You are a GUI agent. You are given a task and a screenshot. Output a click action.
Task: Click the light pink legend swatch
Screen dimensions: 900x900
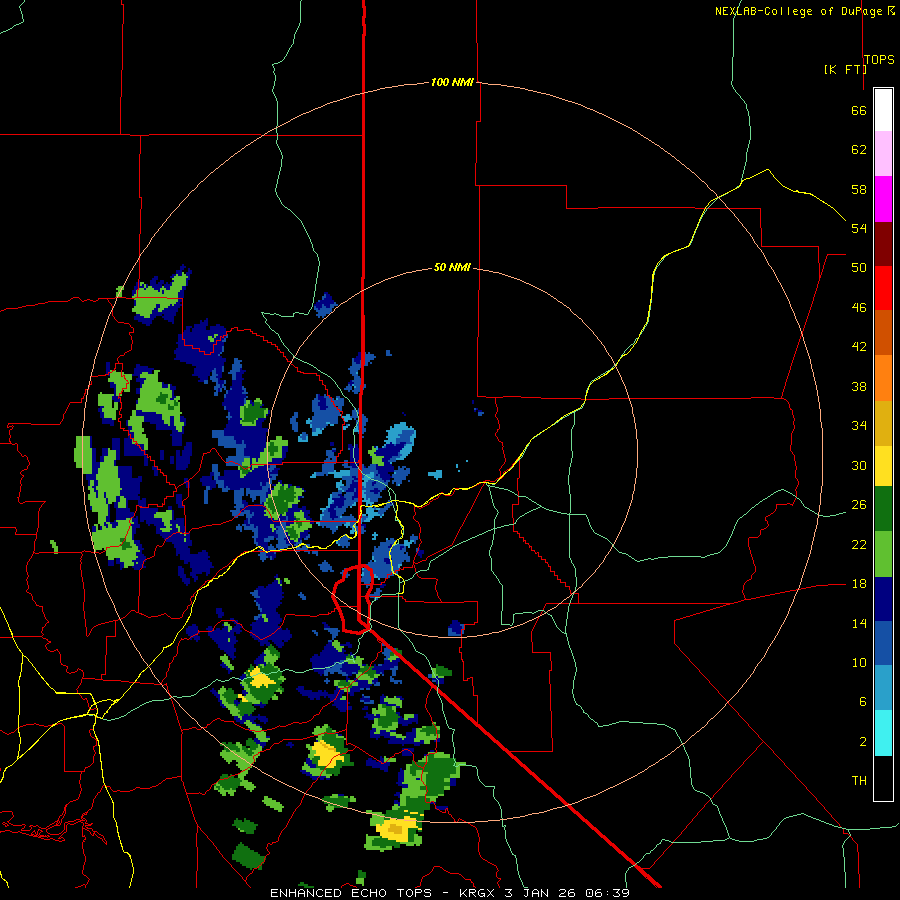[883, 153]
